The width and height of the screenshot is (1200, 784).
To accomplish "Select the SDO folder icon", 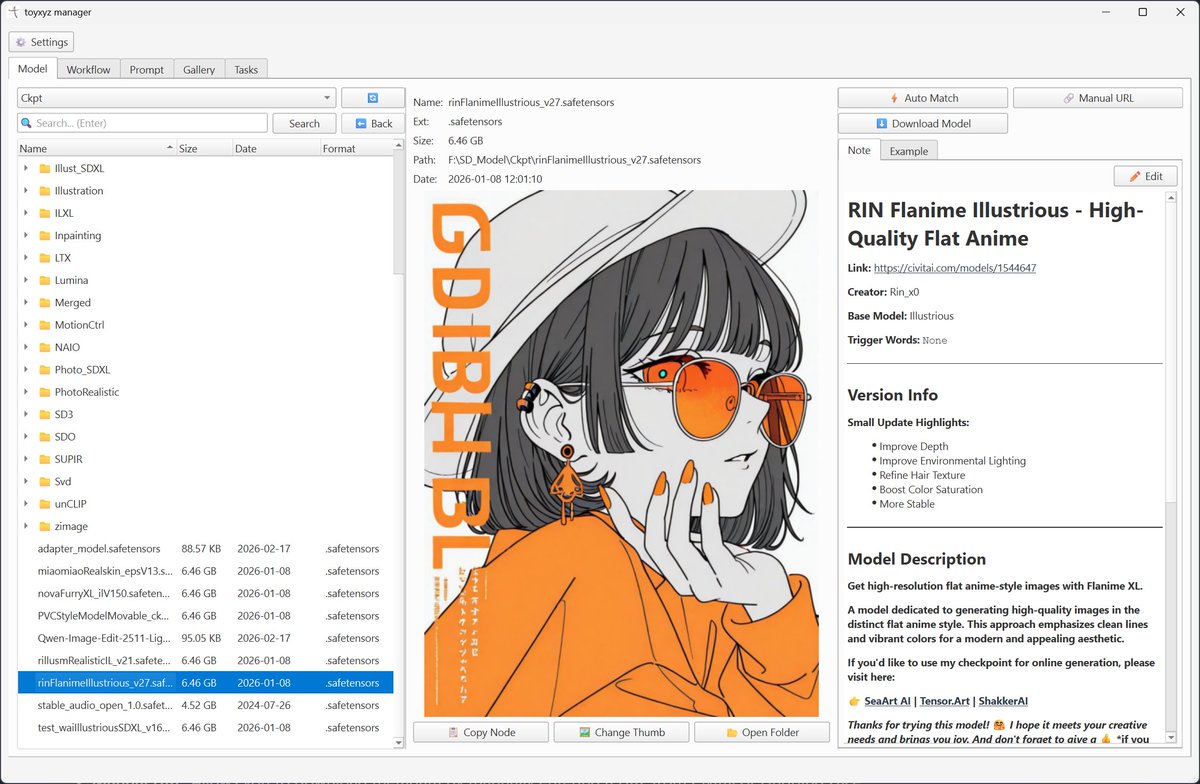I will coord(44,437).
